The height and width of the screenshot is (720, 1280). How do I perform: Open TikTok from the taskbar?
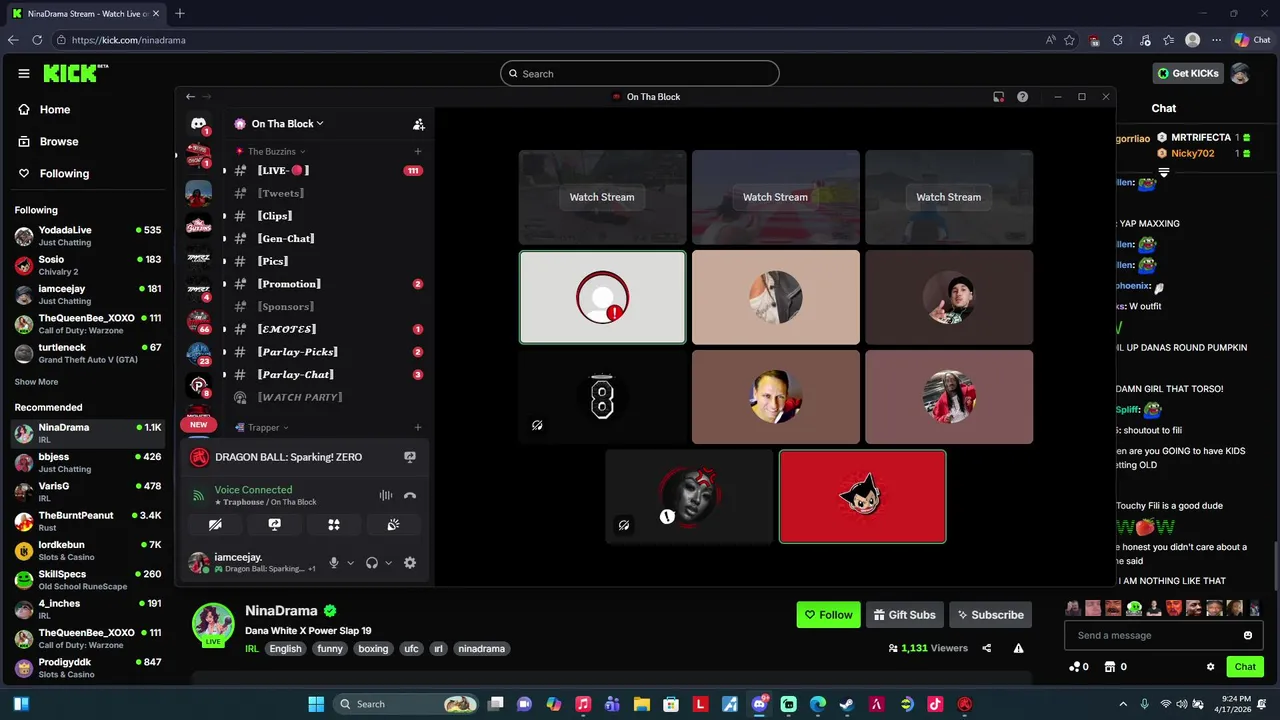coord(935,704)
